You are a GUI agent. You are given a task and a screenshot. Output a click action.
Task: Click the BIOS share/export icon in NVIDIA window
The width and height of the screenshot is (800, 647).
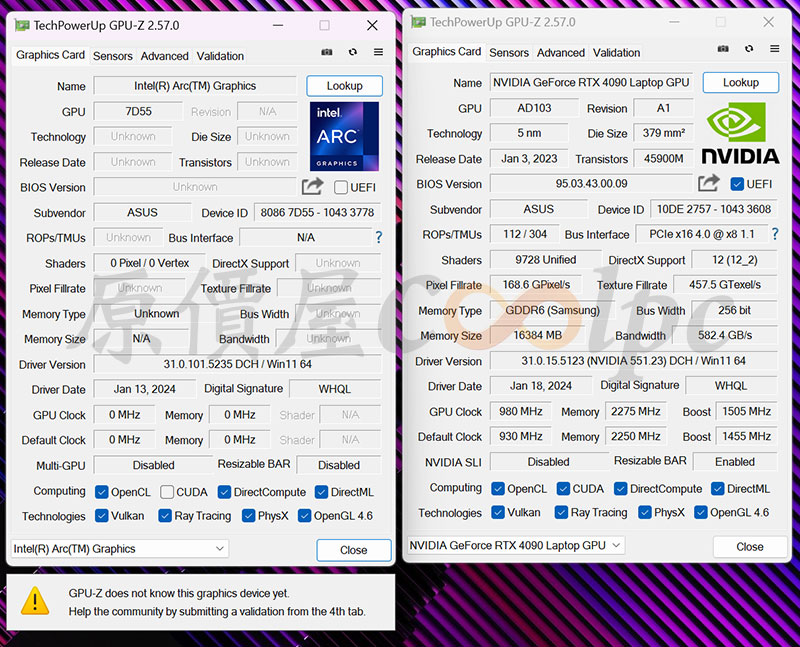(x=709, y=183)
